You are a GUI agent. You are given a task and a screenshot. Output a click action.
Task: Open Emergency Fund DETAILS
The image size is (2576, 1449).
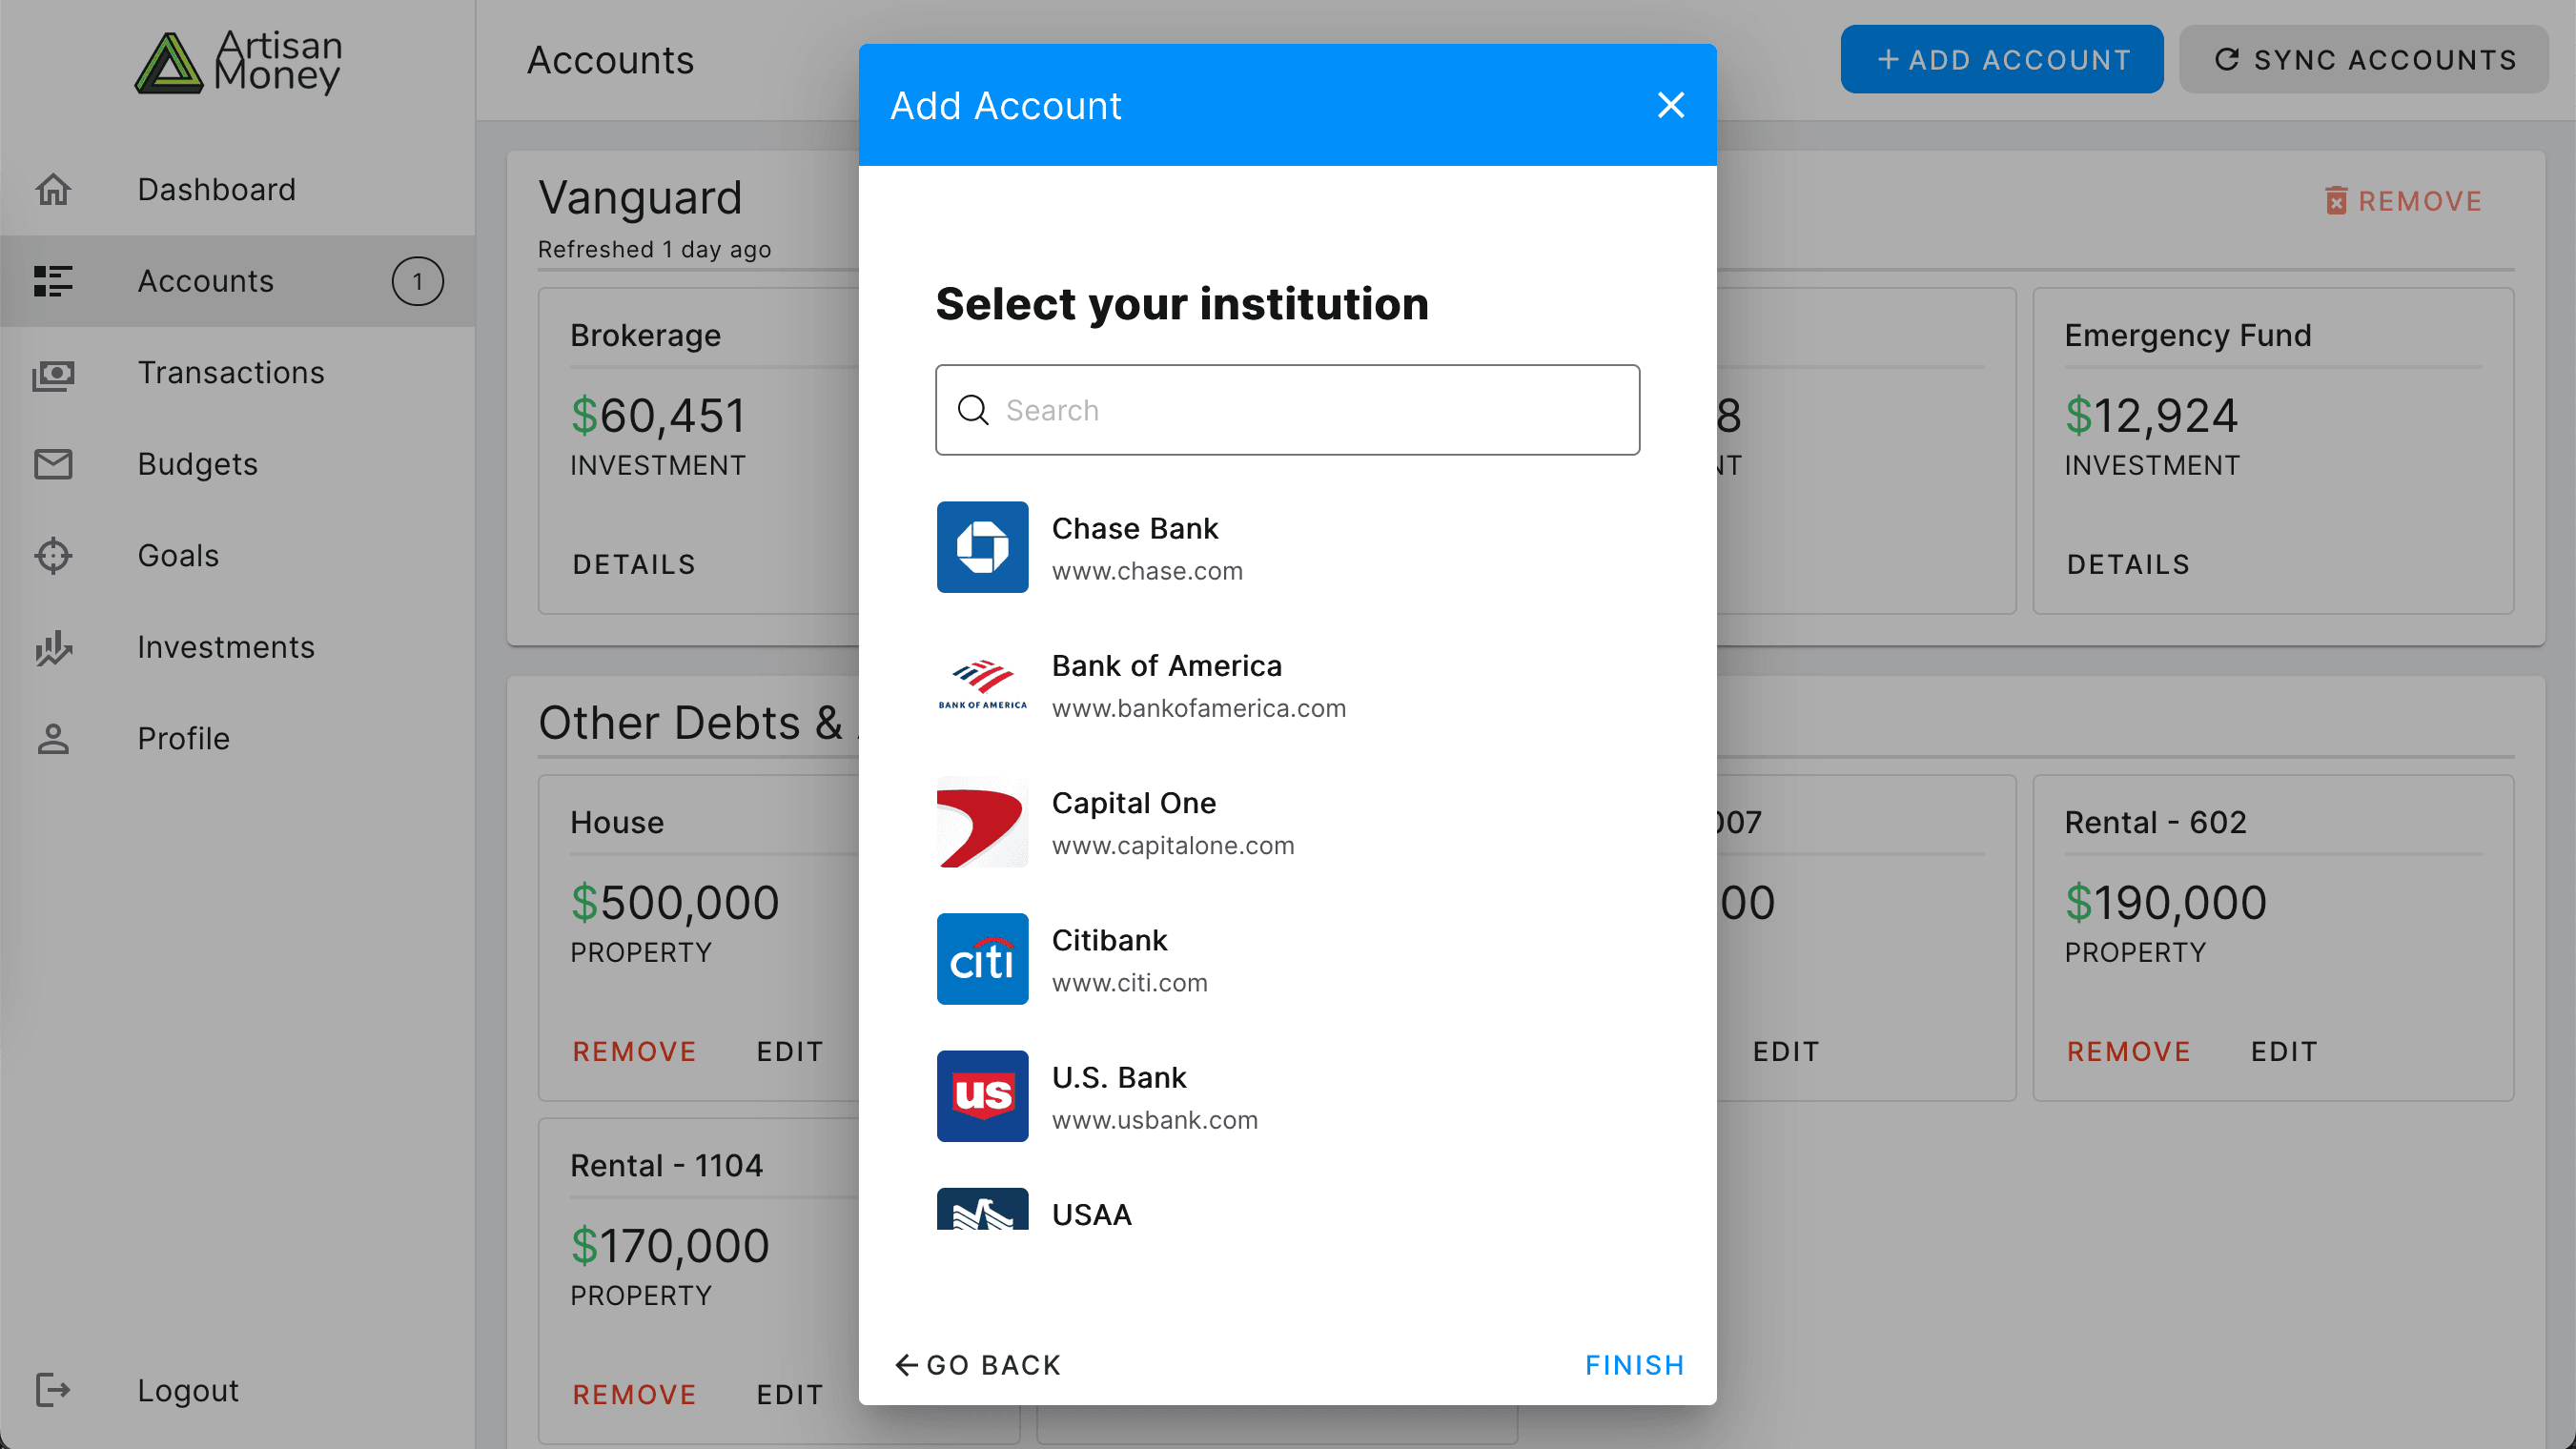click(2128, 564)
